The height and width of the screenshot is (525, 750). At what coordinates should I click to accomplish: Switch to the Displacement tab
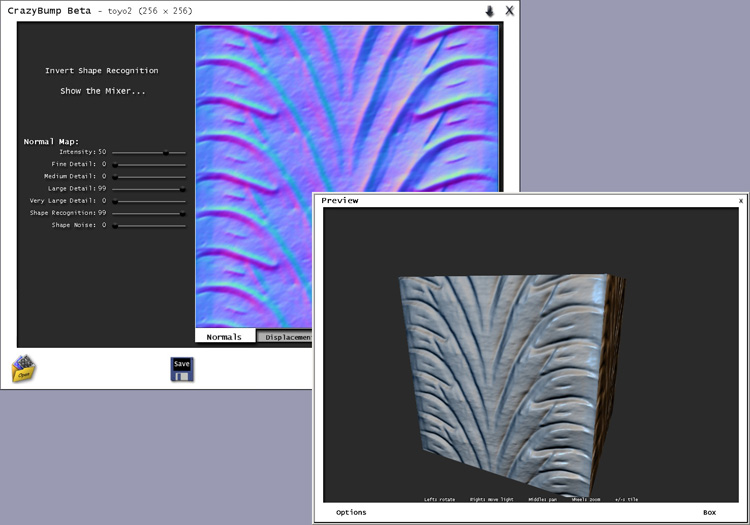coord(285,337)
